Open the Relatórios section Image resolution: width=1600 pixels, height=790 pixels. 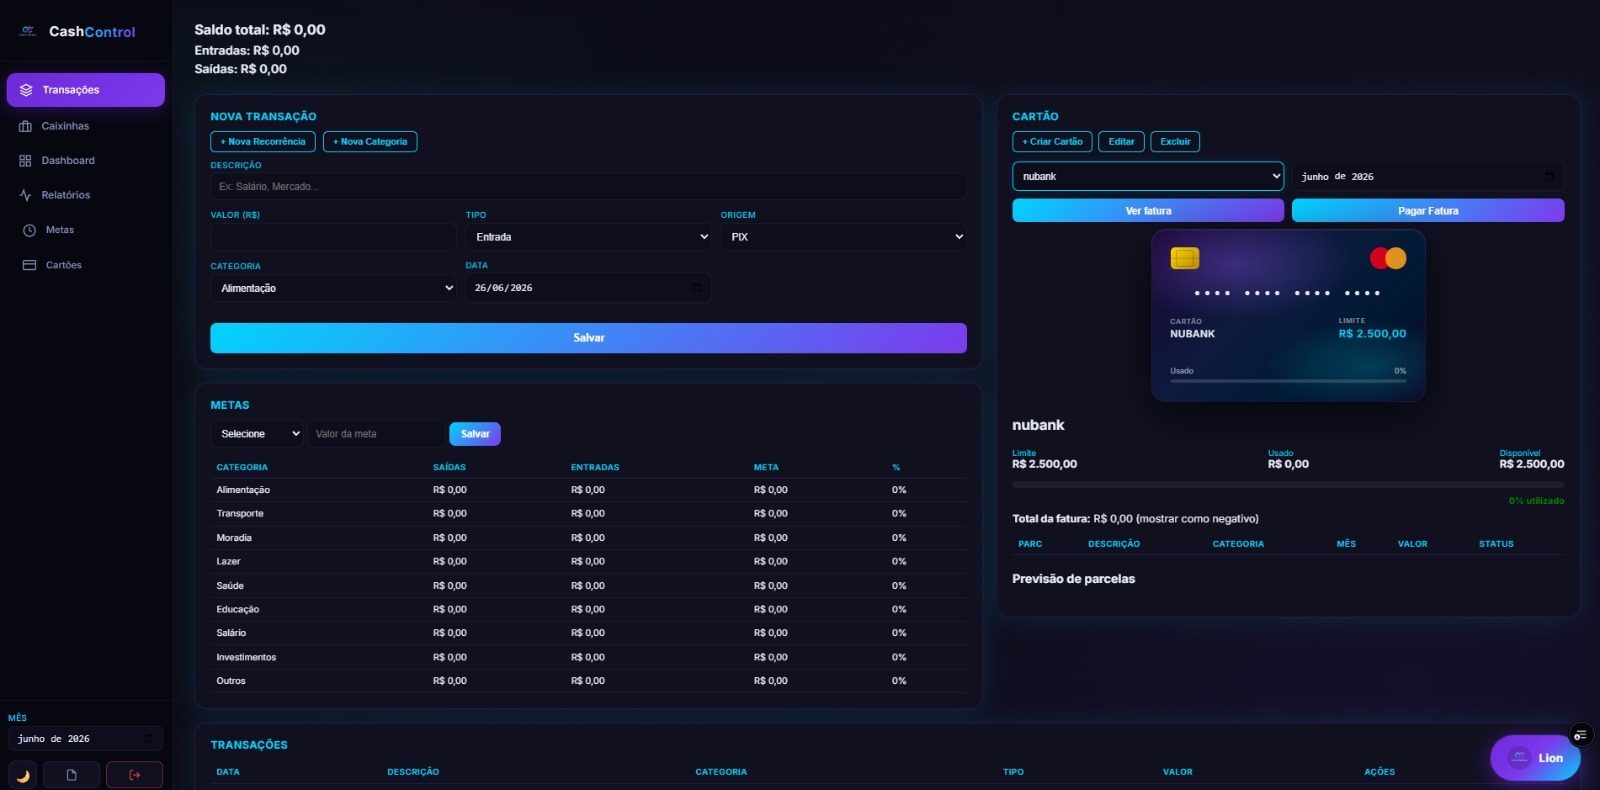(x=85, y=195)
